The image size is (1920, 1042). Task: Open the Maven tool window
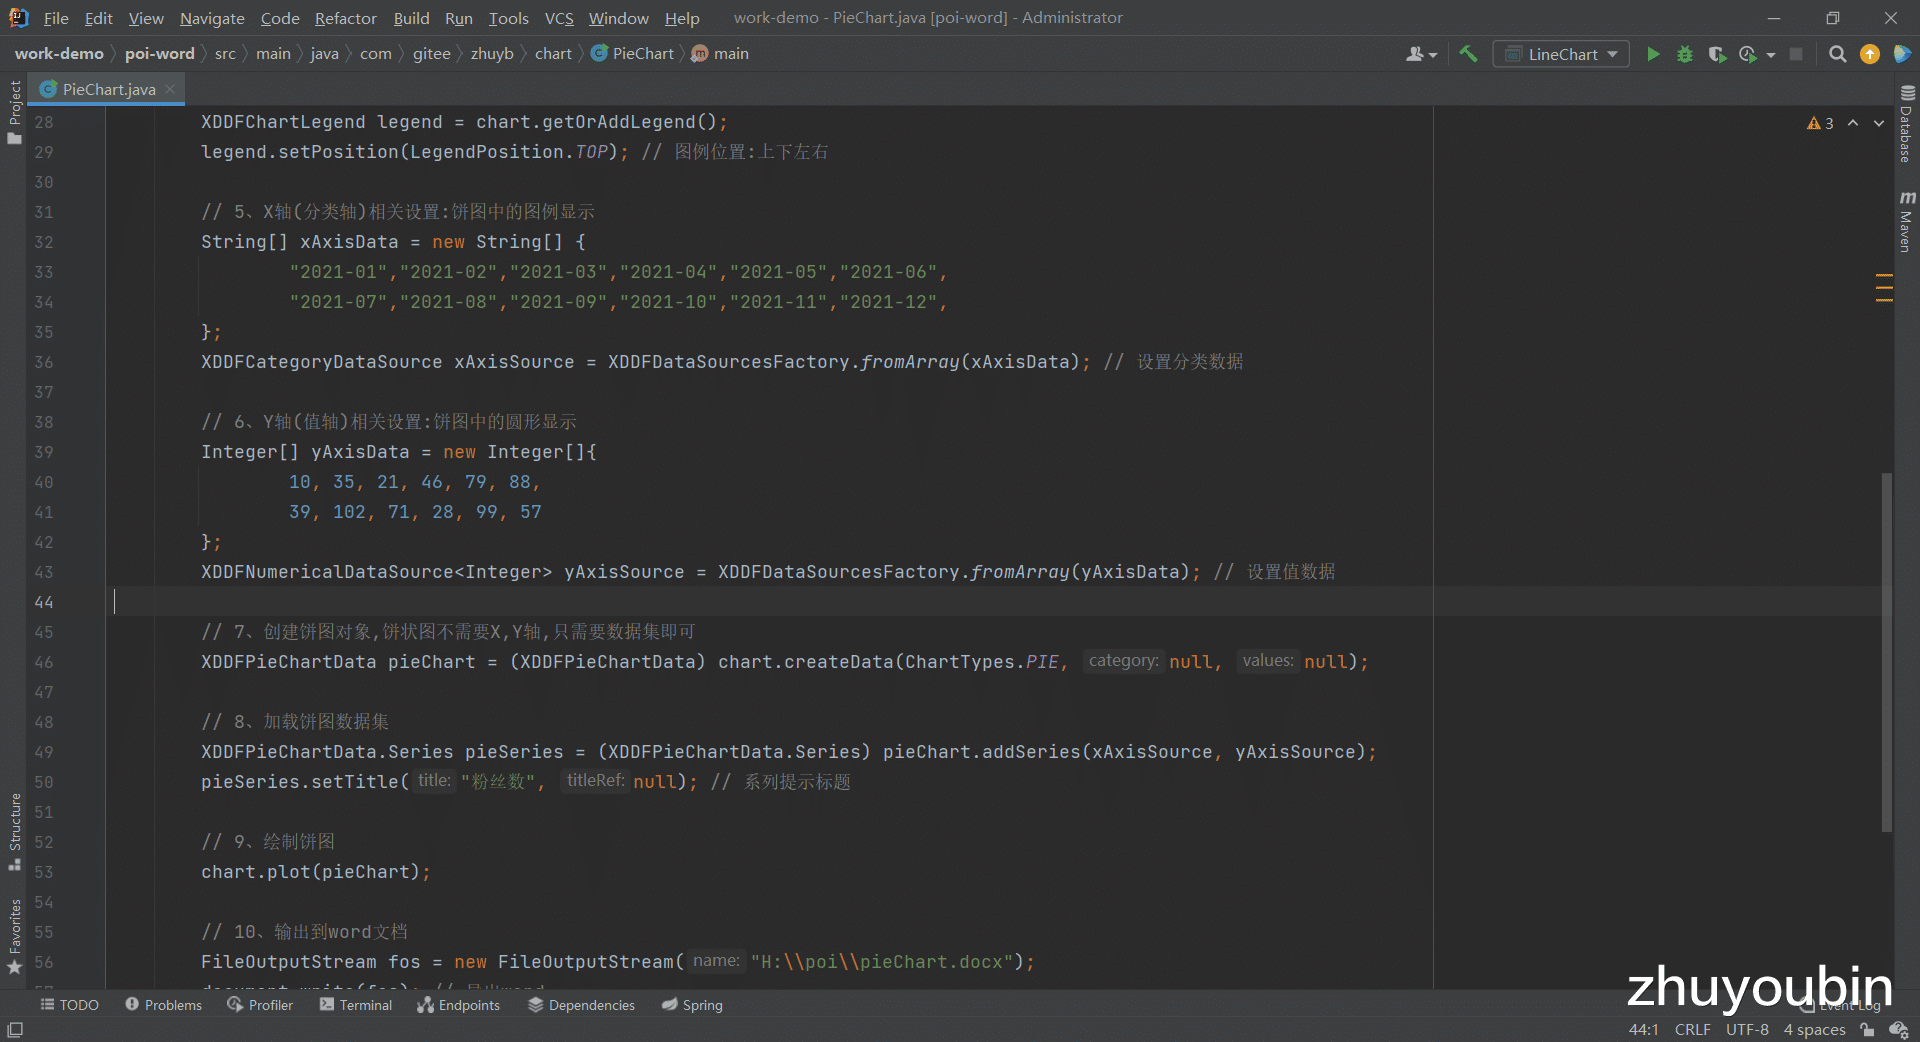(x=1906, y=221)
